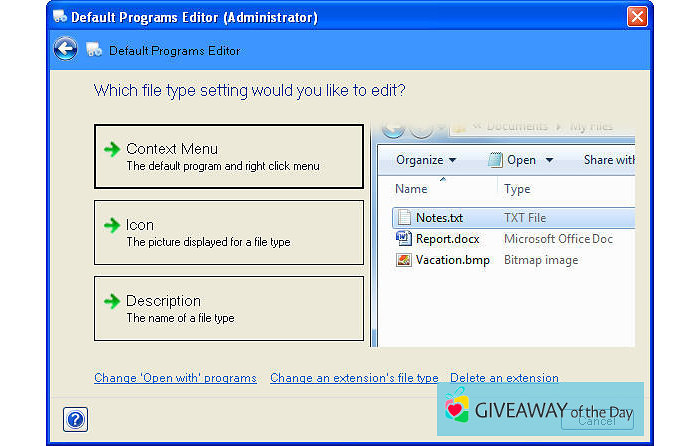Click the Notes.txt file icon
700x446 pixels.
404,217
